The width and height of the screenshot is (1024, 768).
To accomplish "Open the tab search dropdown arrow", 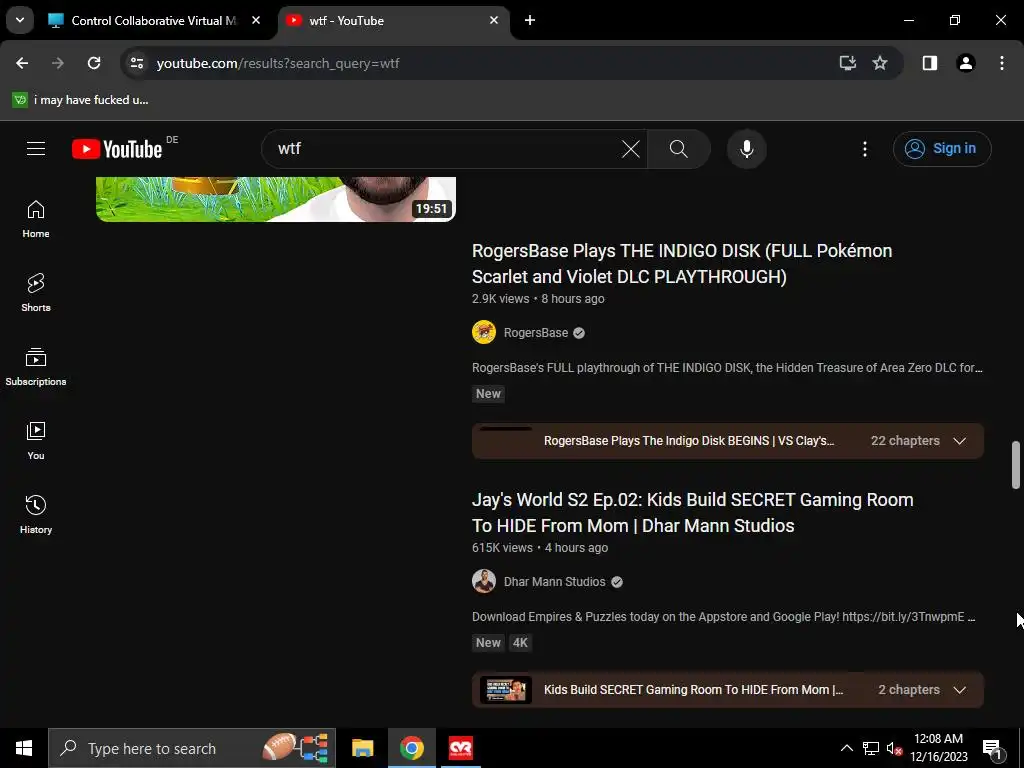I will pyautogui.click(x=20, y=20).
